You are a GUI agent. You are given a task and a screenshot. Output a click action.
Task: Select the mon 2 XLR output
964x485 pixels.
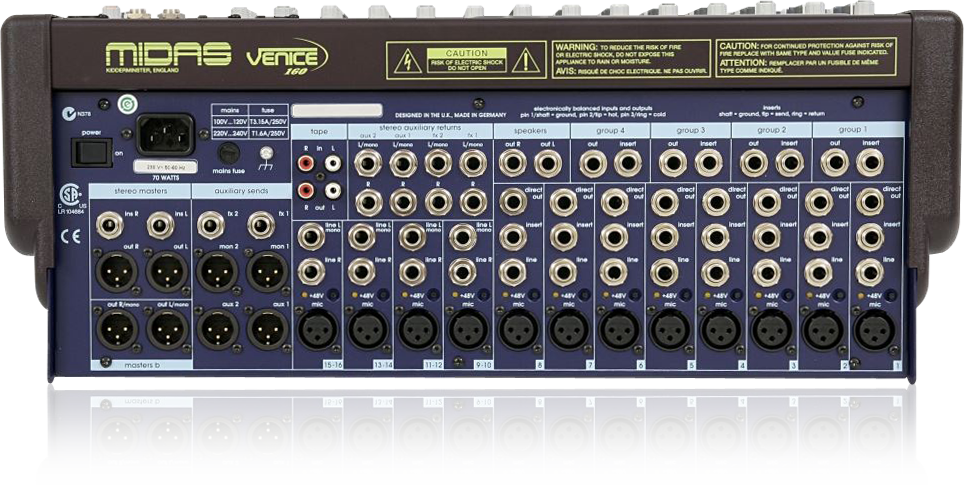(x=218, y=272)
